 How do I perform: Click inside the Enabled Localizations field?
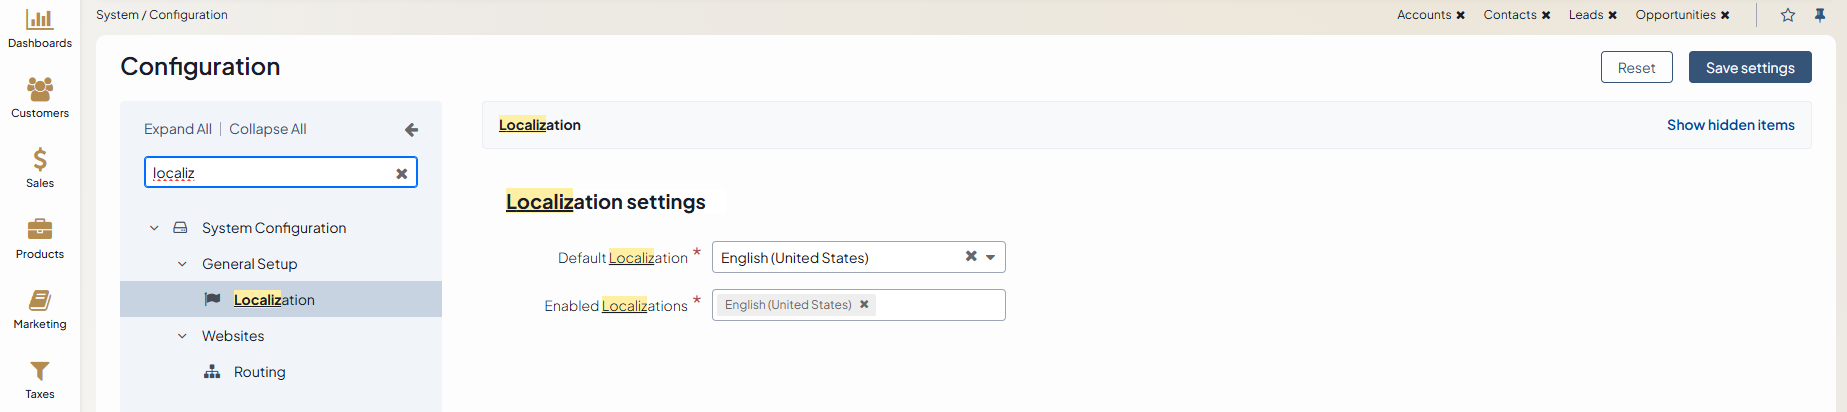tap(940, 305)
